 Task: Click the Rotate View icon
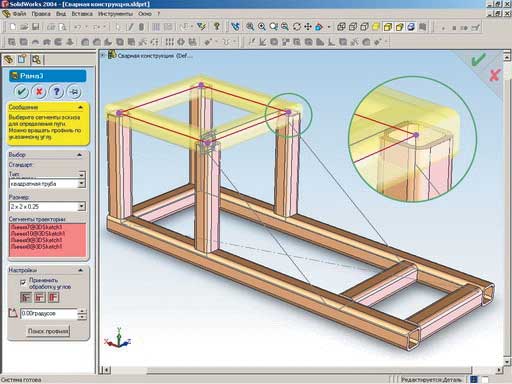[296, 26]
